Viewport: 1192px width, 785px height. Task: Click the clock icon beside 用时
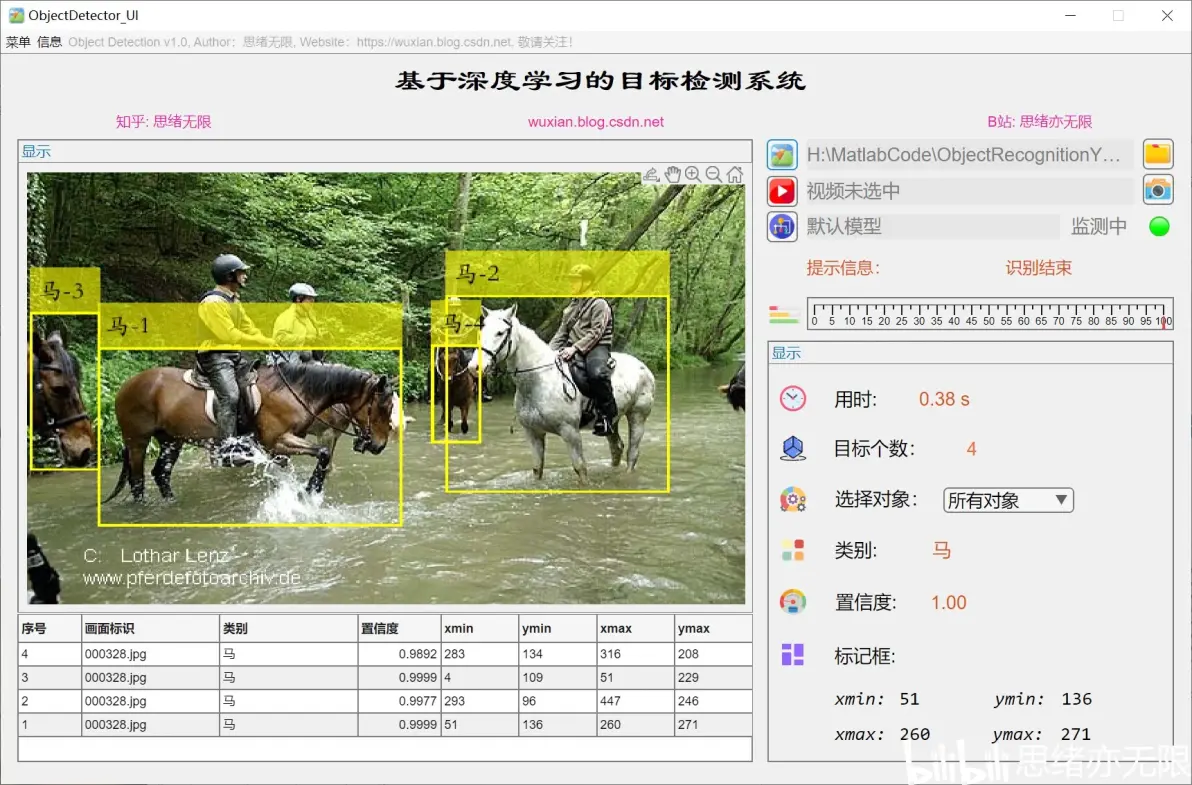coord(792,398)
